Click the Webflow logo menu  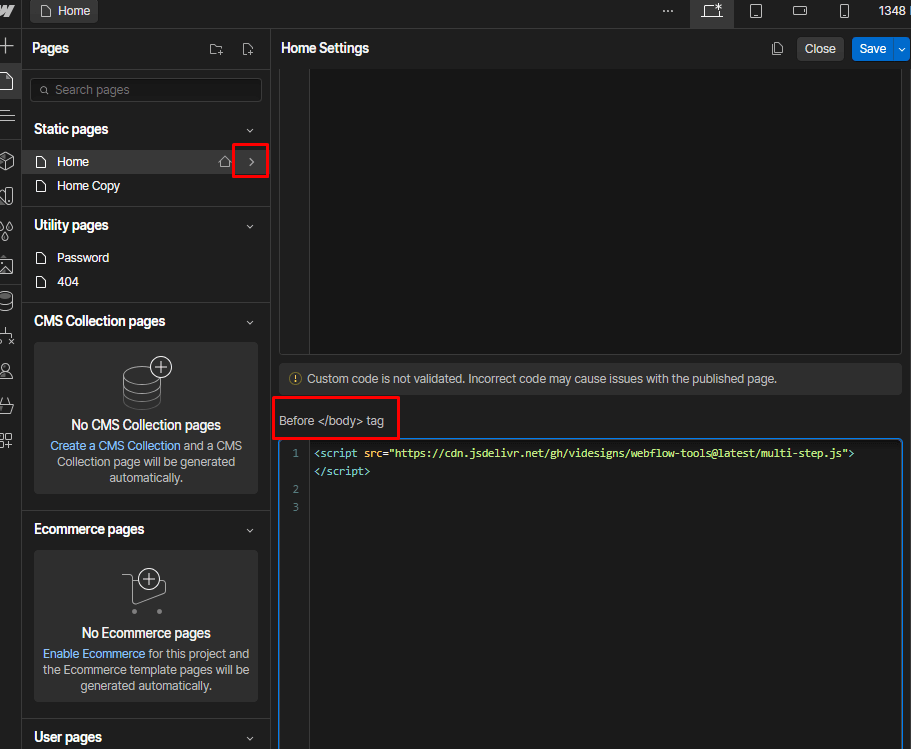point(6,10)
